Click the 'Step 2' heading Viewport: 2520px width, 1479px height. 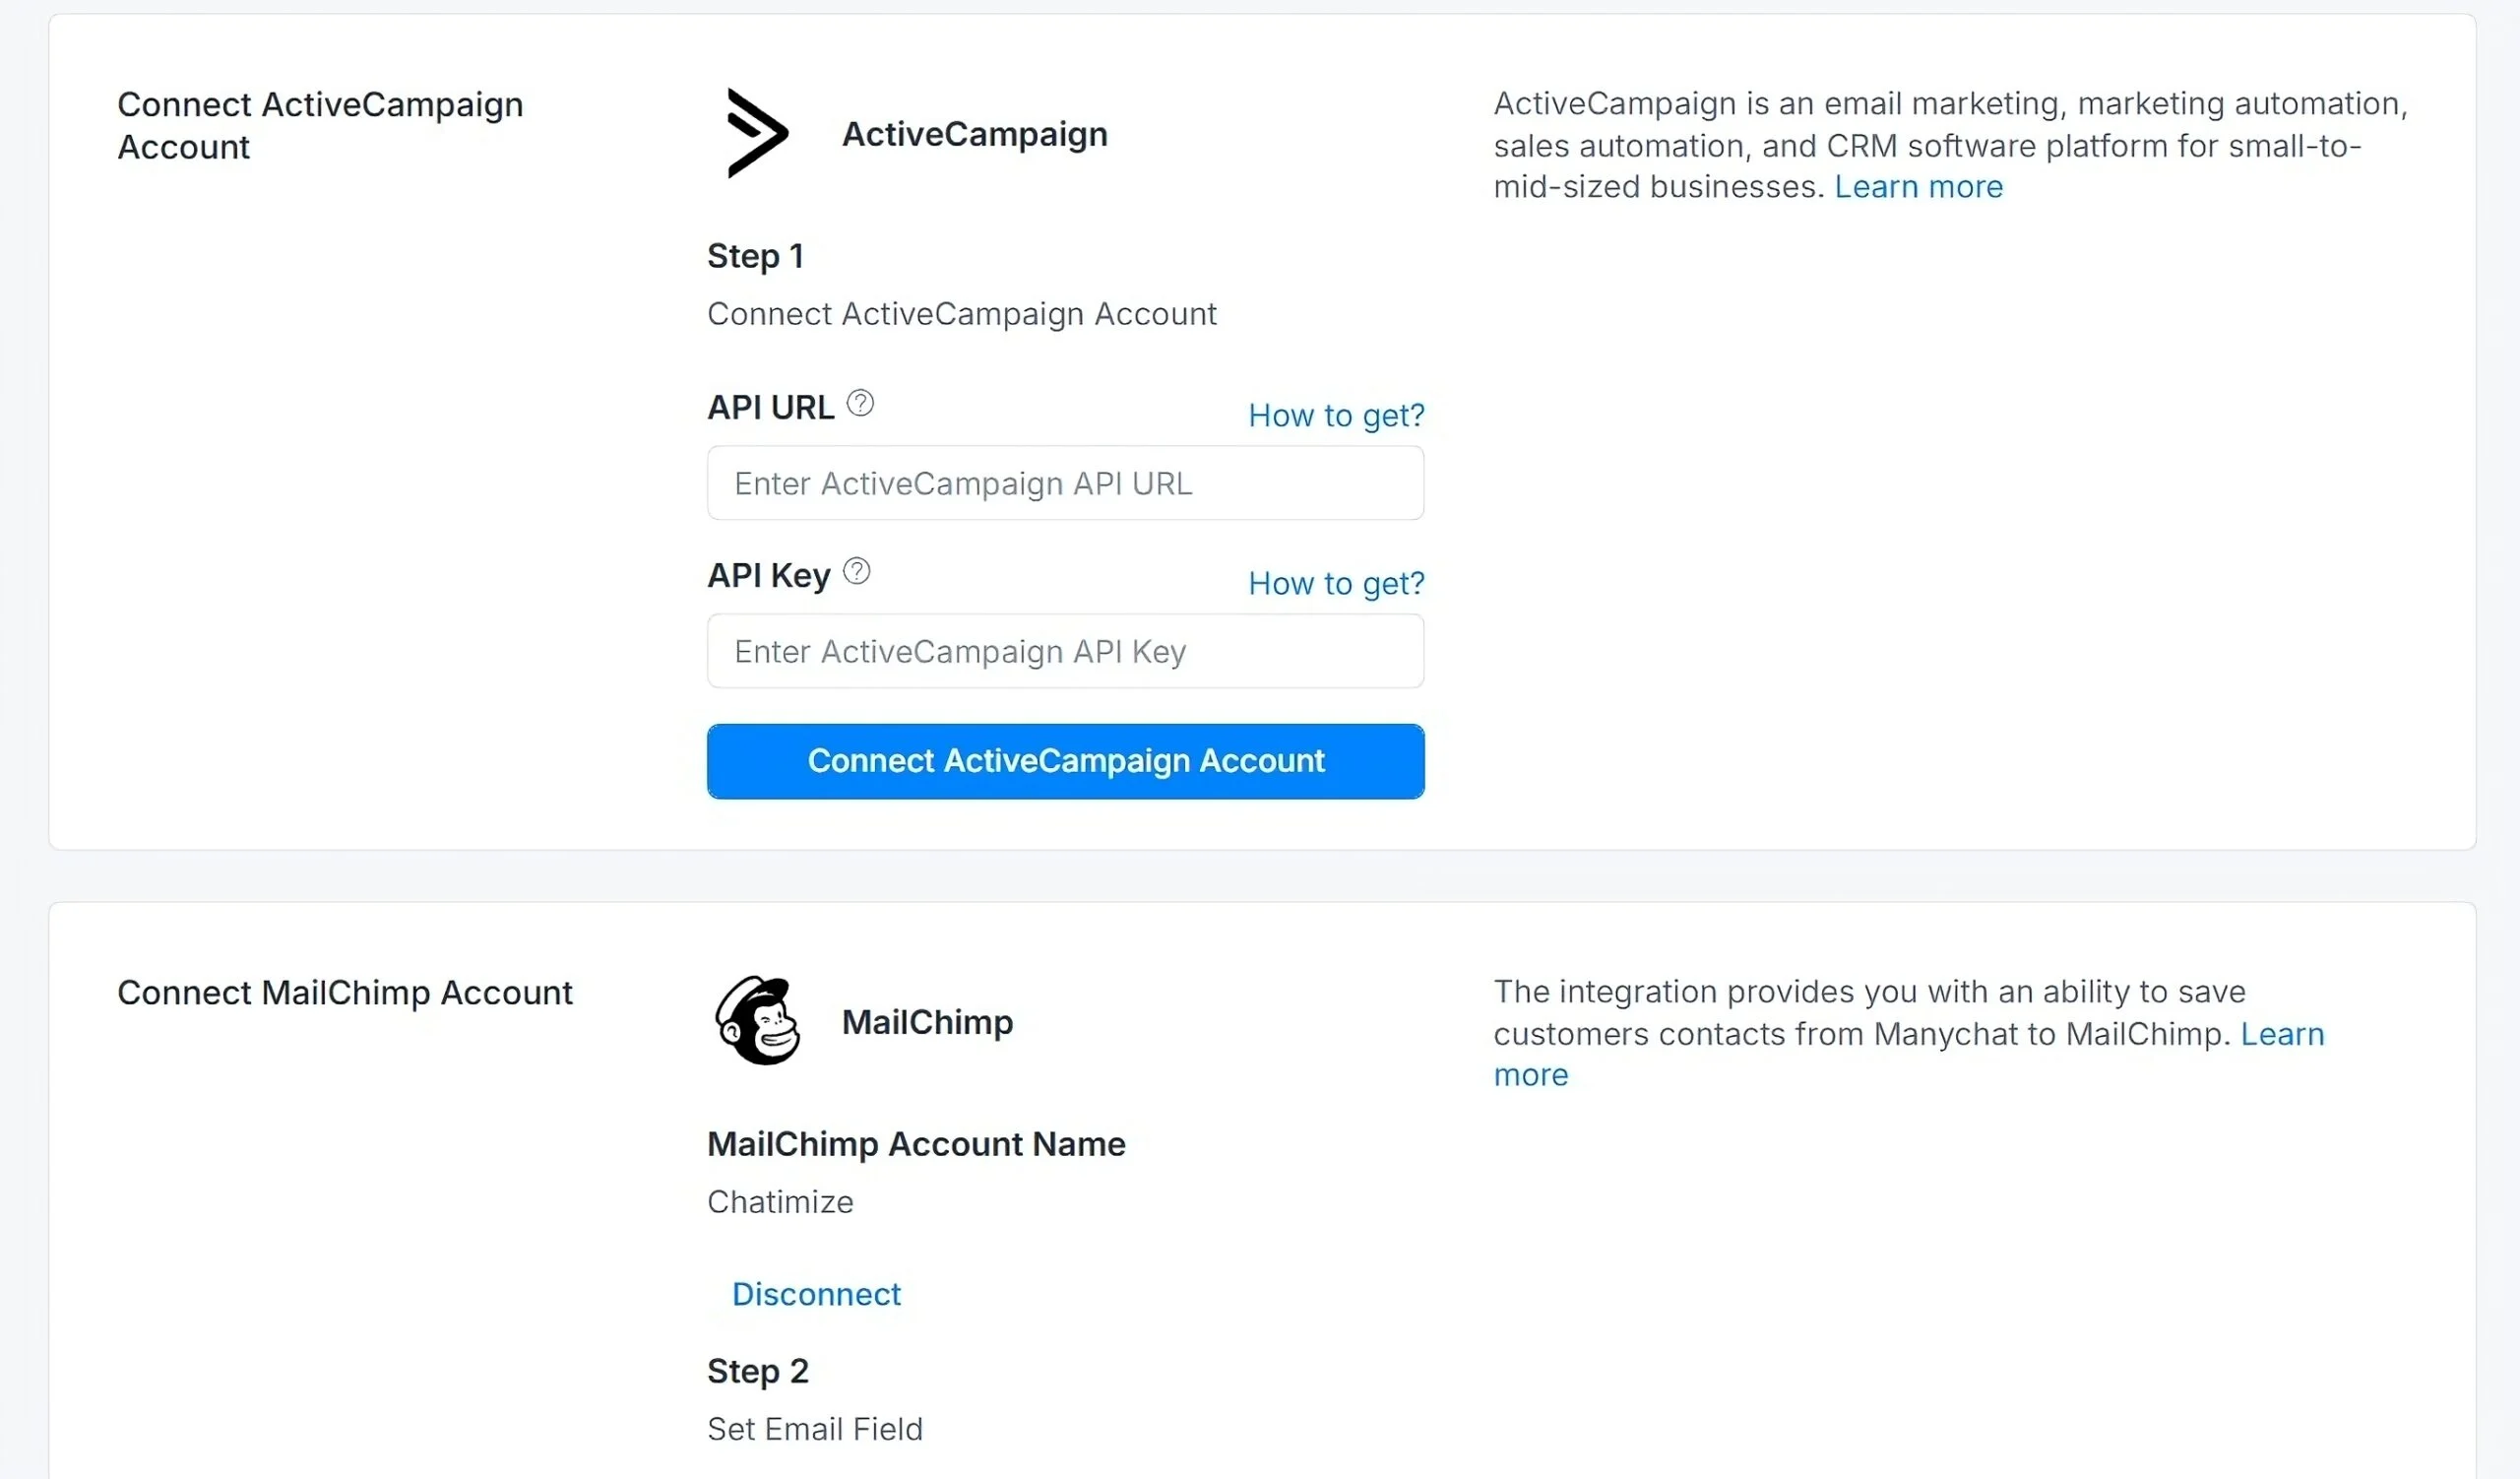758,1371
